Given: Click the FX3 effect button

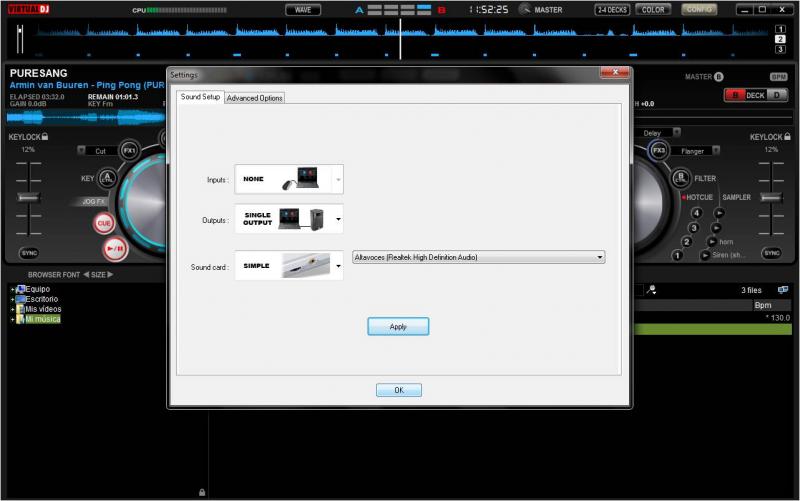Looking at the screenshot, I should click(x=659, y=150).
